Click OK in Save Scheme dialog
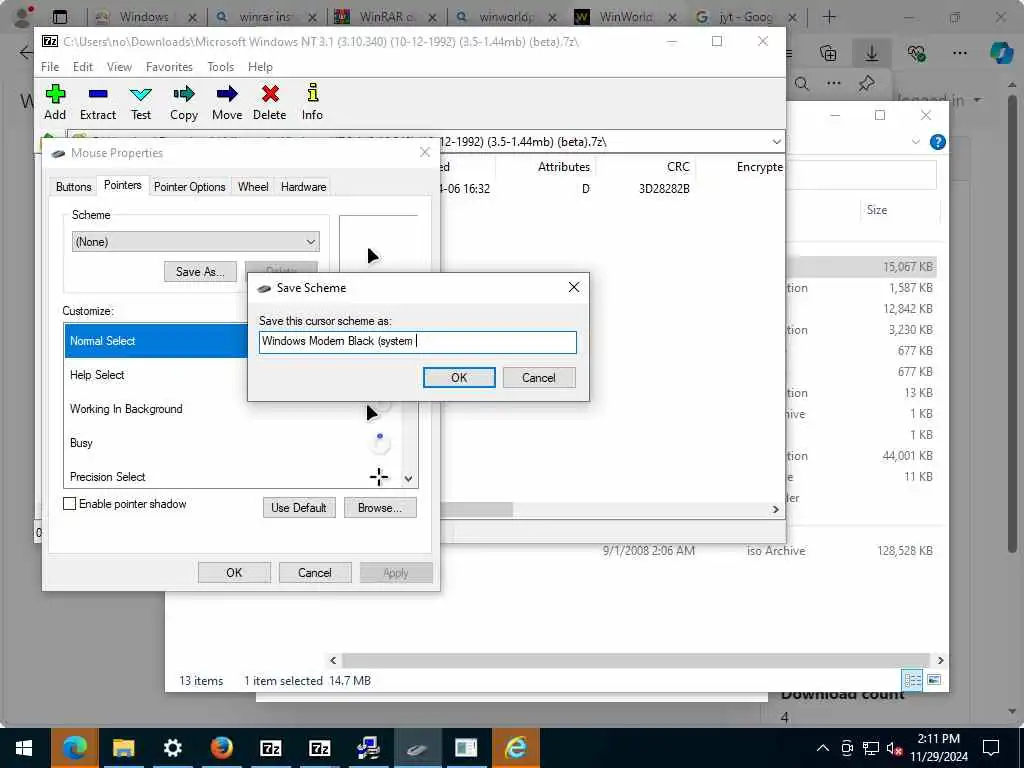This screenshot has height=768, width=1024. click(x=459, y=377)
